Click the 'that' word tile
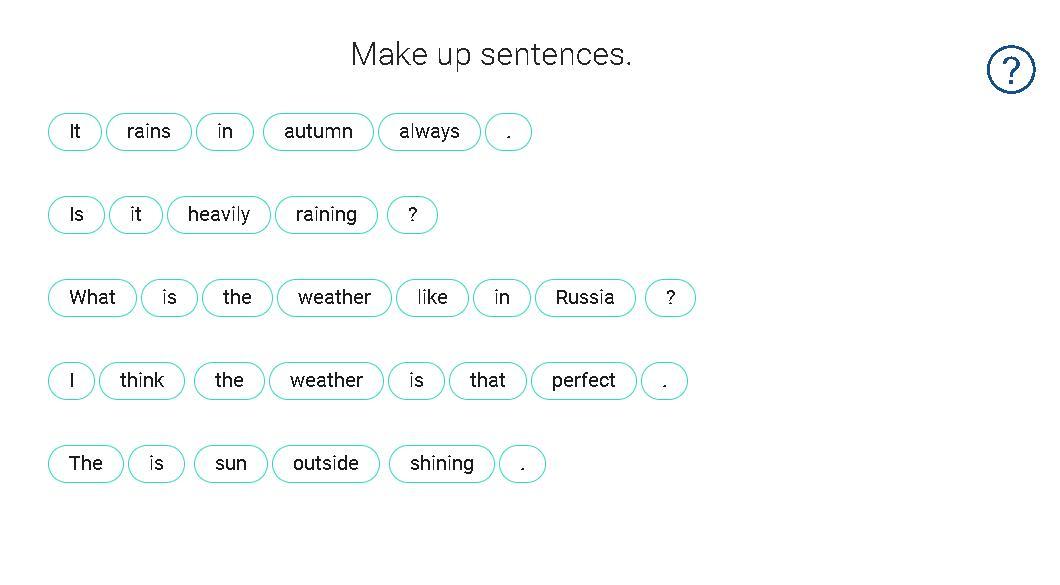The height and width of the screenshot is (585, 1060). pos(487,381)
